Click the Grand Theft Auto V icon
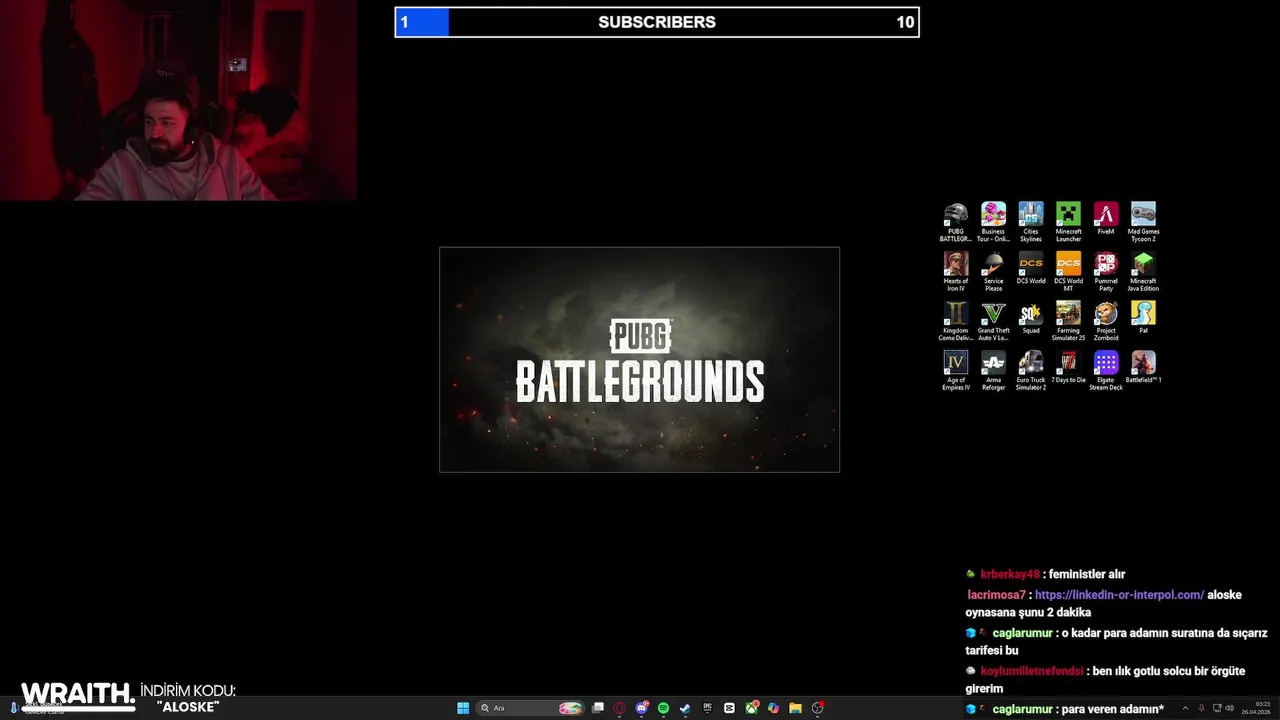 click(x=993, y=321)
